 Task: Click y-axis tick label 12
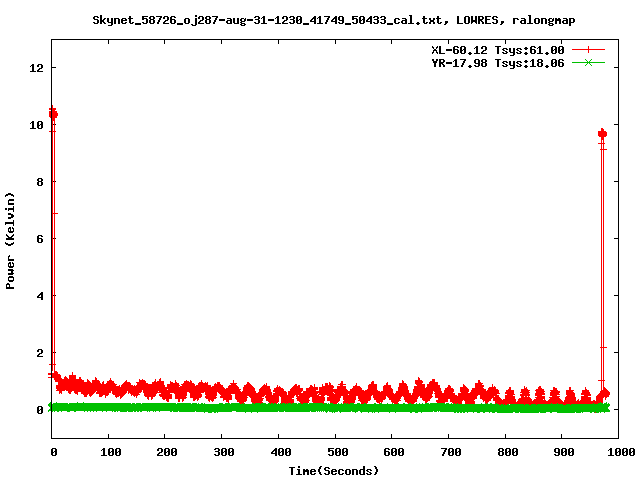pyautogui.click(x=36, y=68)
